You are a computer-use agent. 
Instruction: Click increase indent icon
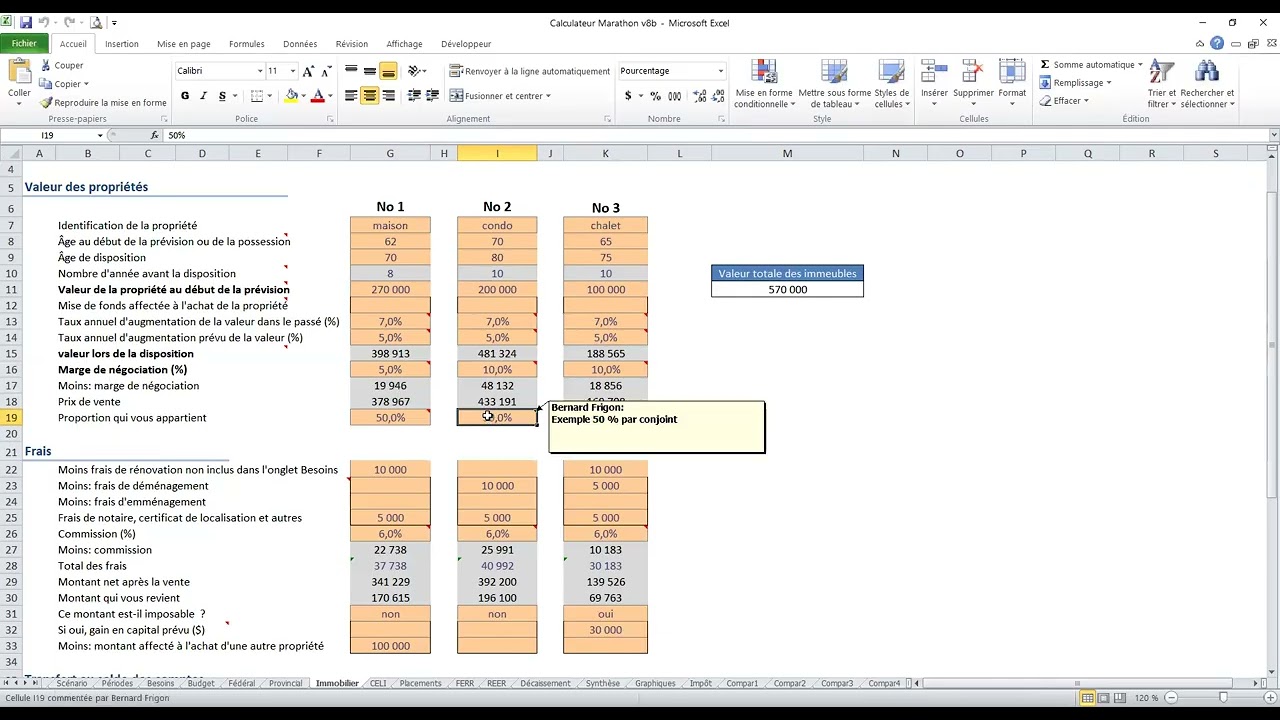[x=432, y=96]
